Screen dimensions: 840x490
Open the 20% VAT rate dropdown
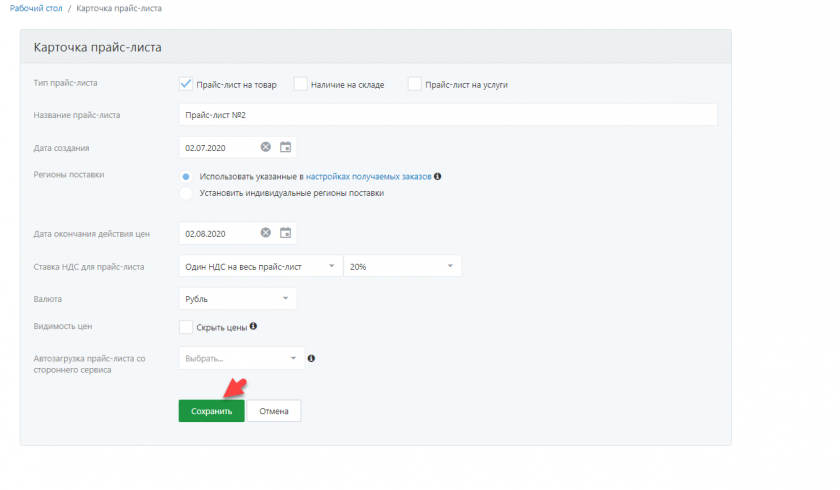click(x=402, y=266)
